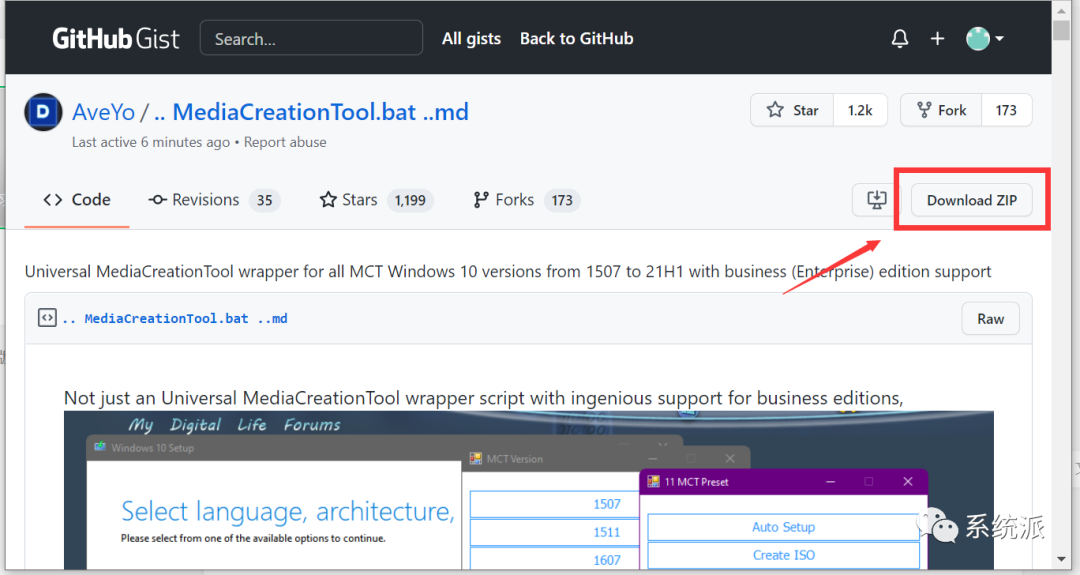Screen dimensions: 1080x575
Task: Click the AveYo profile avatar
Action: (43, 112)
